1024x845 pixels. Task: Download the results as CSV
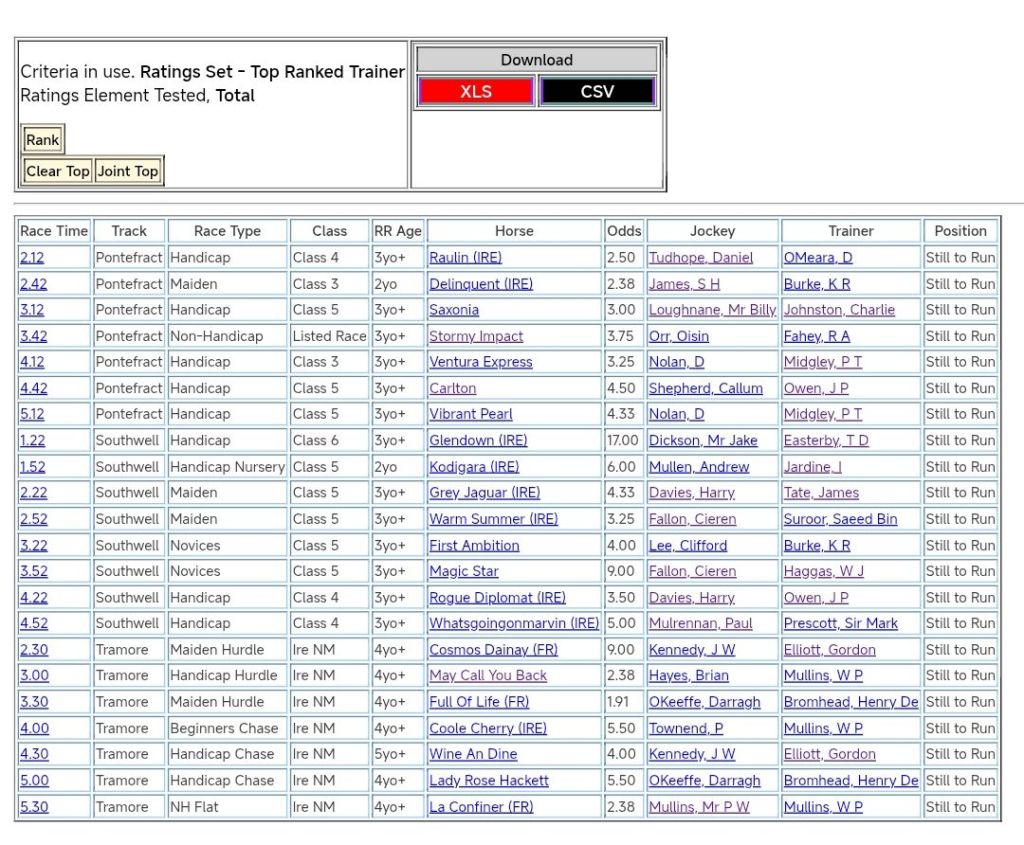(597, 91)
